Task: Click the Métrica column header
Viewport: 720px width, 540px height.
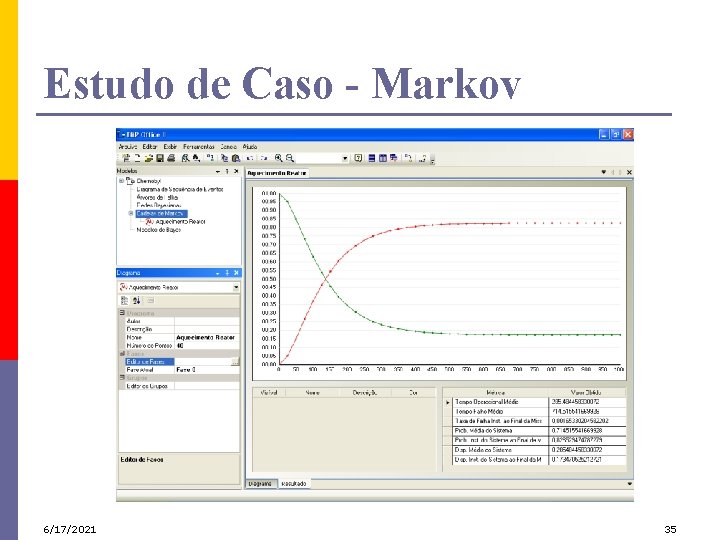Action: point(496,393)
